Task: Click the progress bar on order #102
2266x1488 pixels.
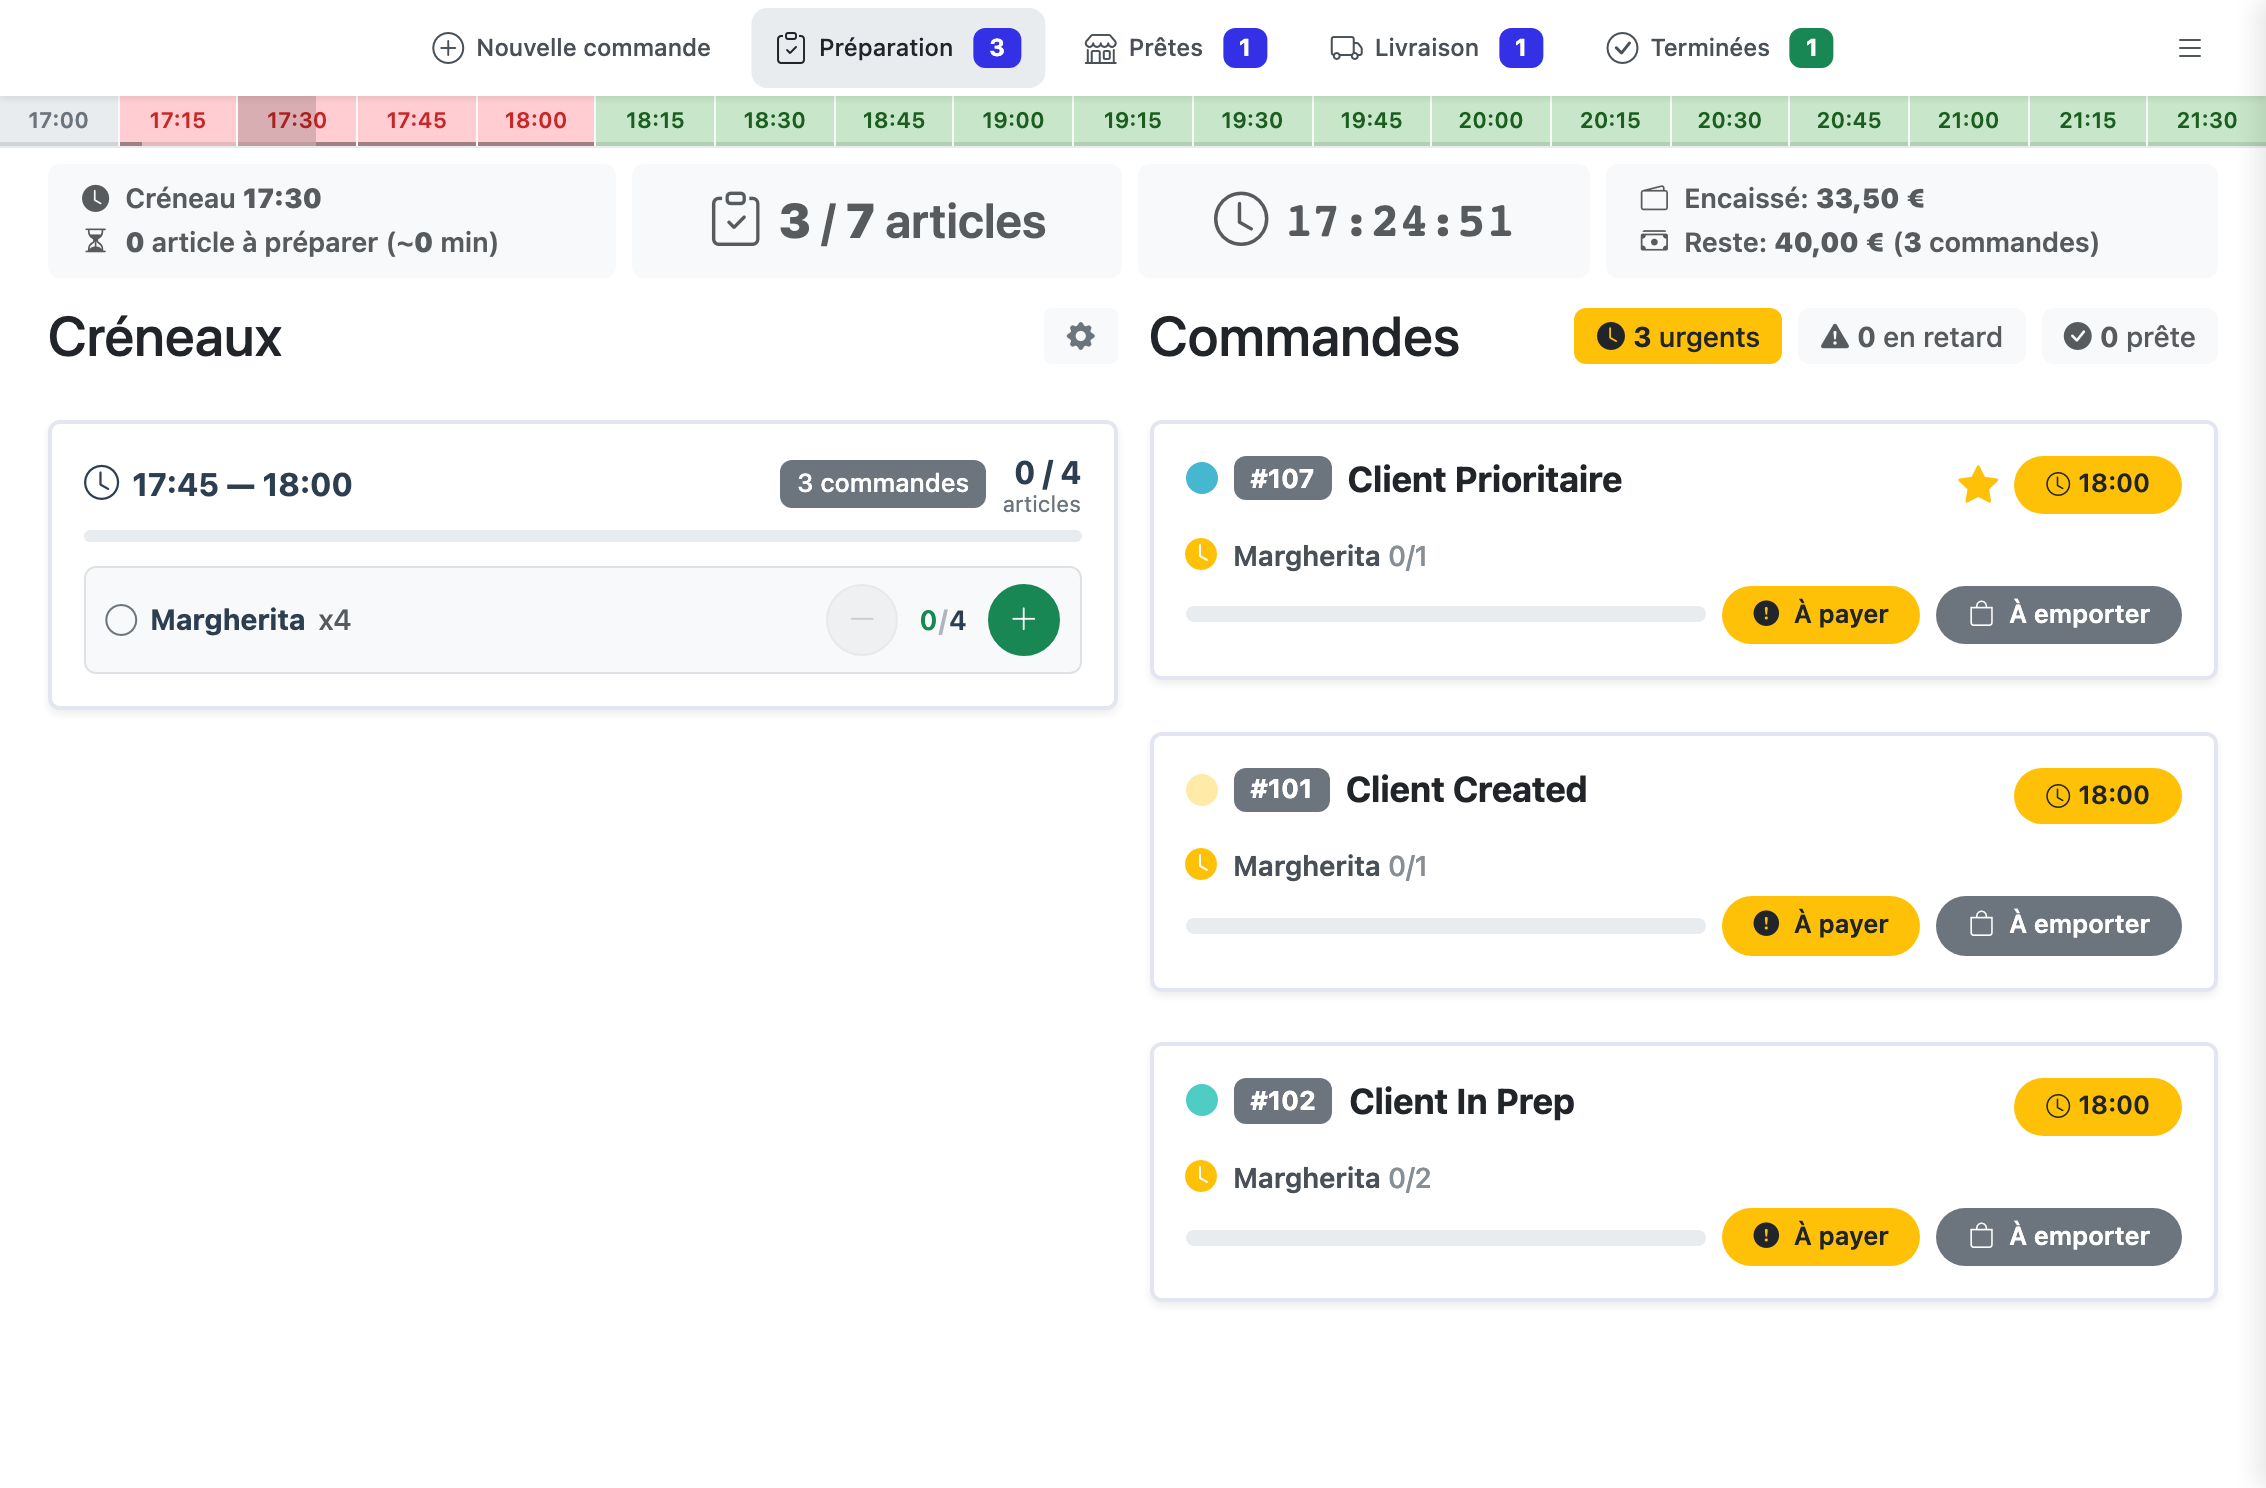Action: click(1445, 1238)
